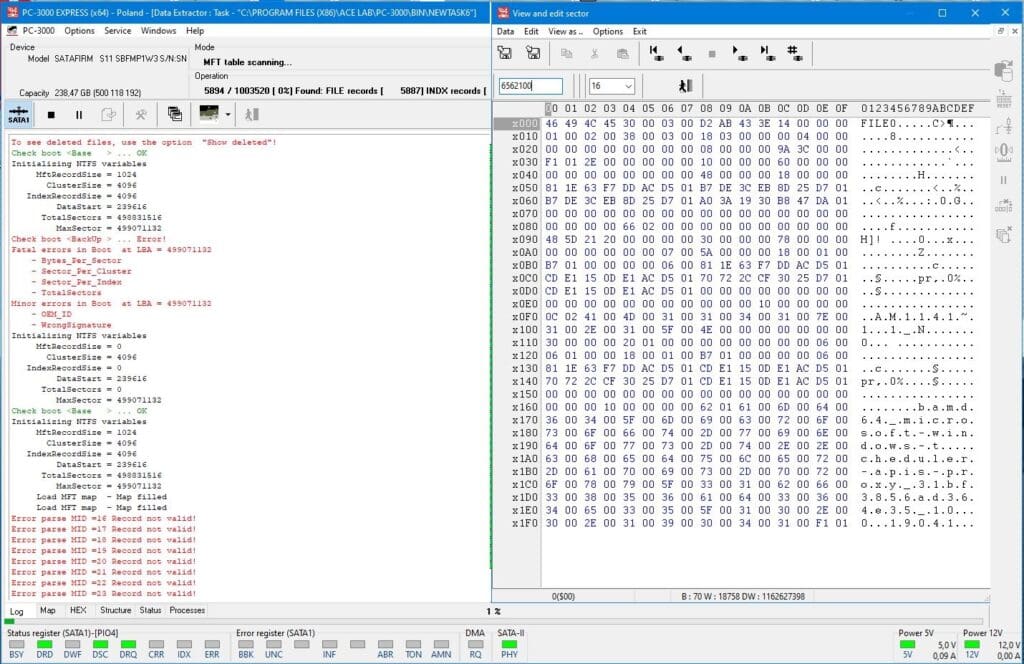The image size is (1024, 664).
Task: Click the cascading windows toolbar icon
Action: pos(175,114)
